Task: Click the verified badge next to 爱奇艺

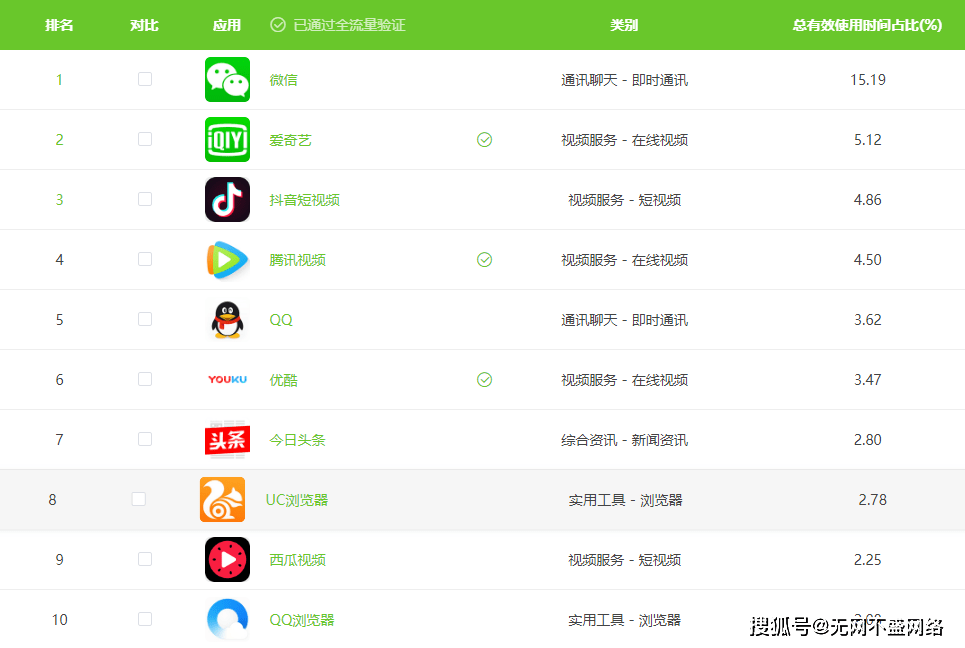Action: coord(484,139)
